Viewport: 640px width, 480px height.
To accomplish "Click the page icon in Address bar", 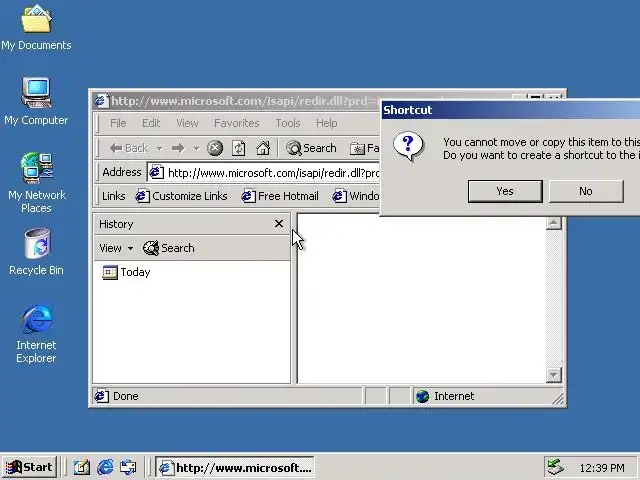I will point(156,172).
